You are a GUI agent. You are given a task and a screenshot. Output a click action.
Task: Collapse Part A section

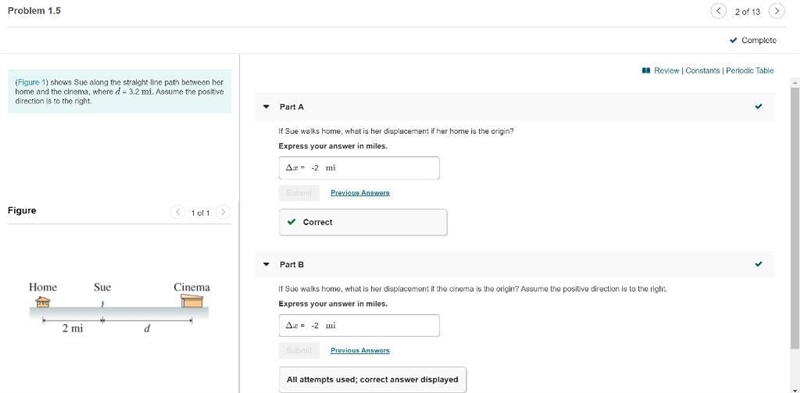[x=265, y=107]
